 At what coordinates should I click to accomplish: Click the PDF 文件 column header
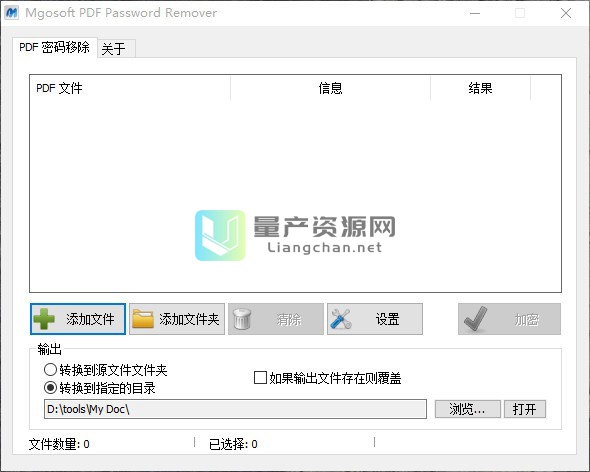pos(130,88)
